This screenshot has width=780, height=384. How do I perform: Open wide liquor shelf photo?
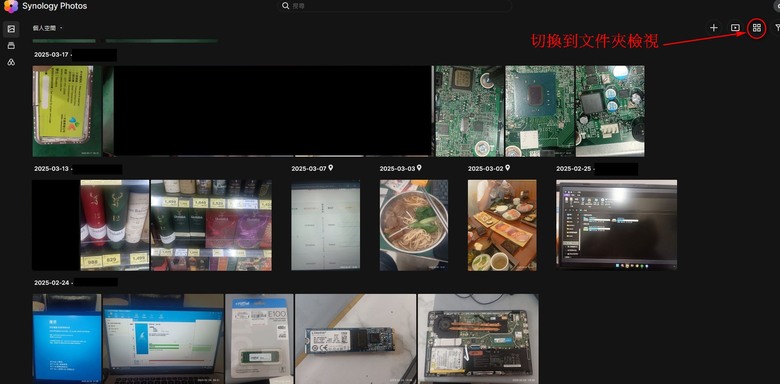click(x=211, y=225)
